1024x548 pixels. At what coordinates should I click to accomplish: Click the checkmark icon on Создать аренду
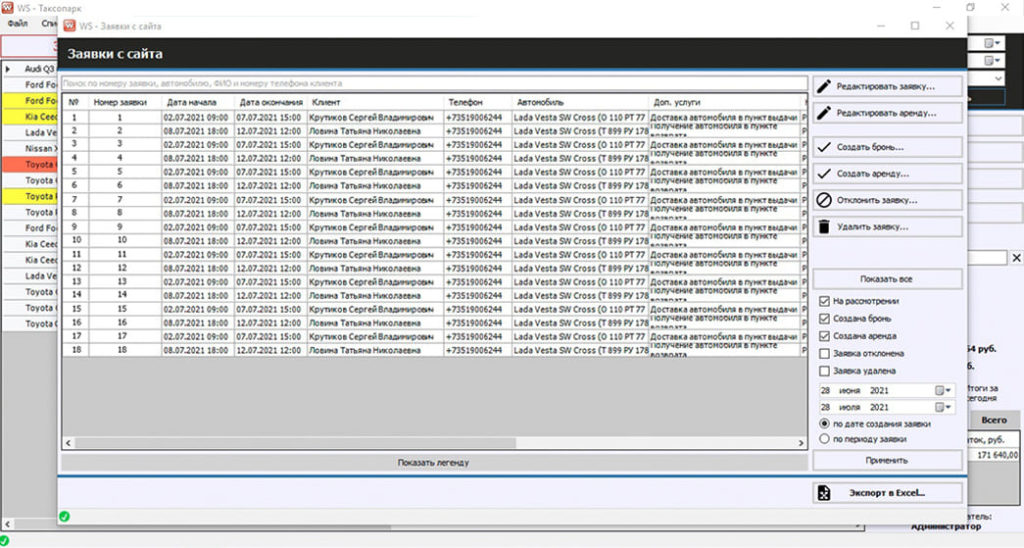coord(824,174)
